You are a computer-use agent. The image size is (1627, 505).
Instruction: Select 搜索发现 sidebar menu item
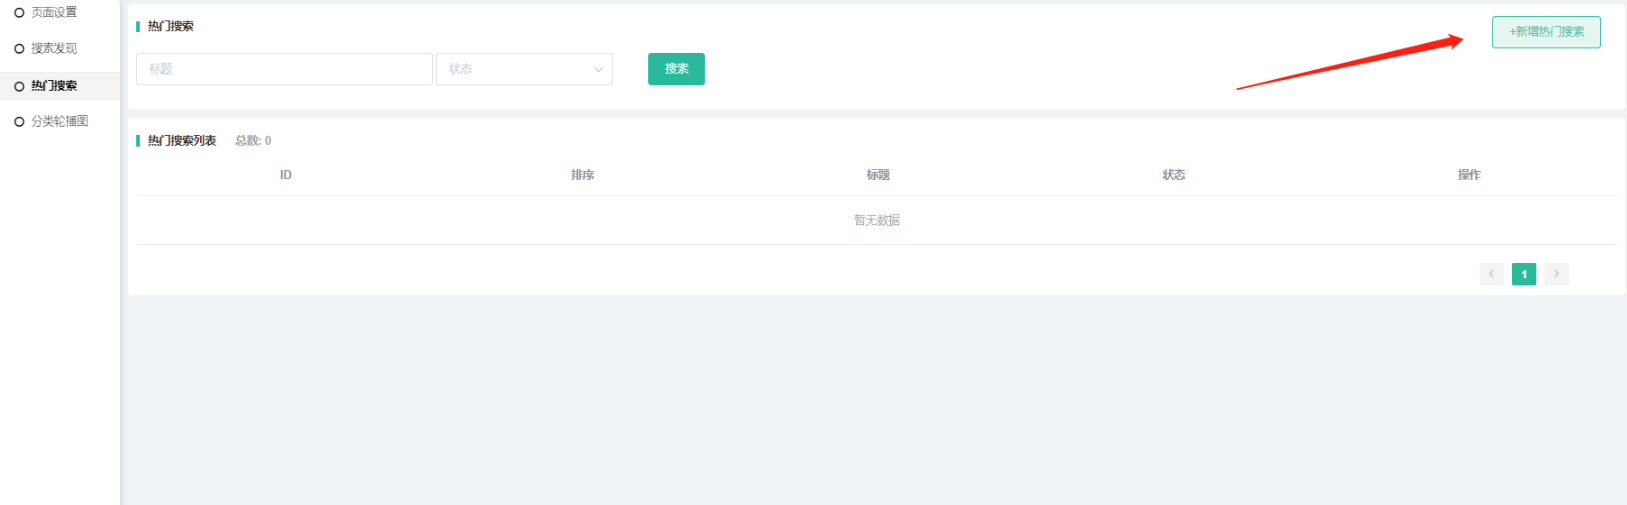pos(54,49)
